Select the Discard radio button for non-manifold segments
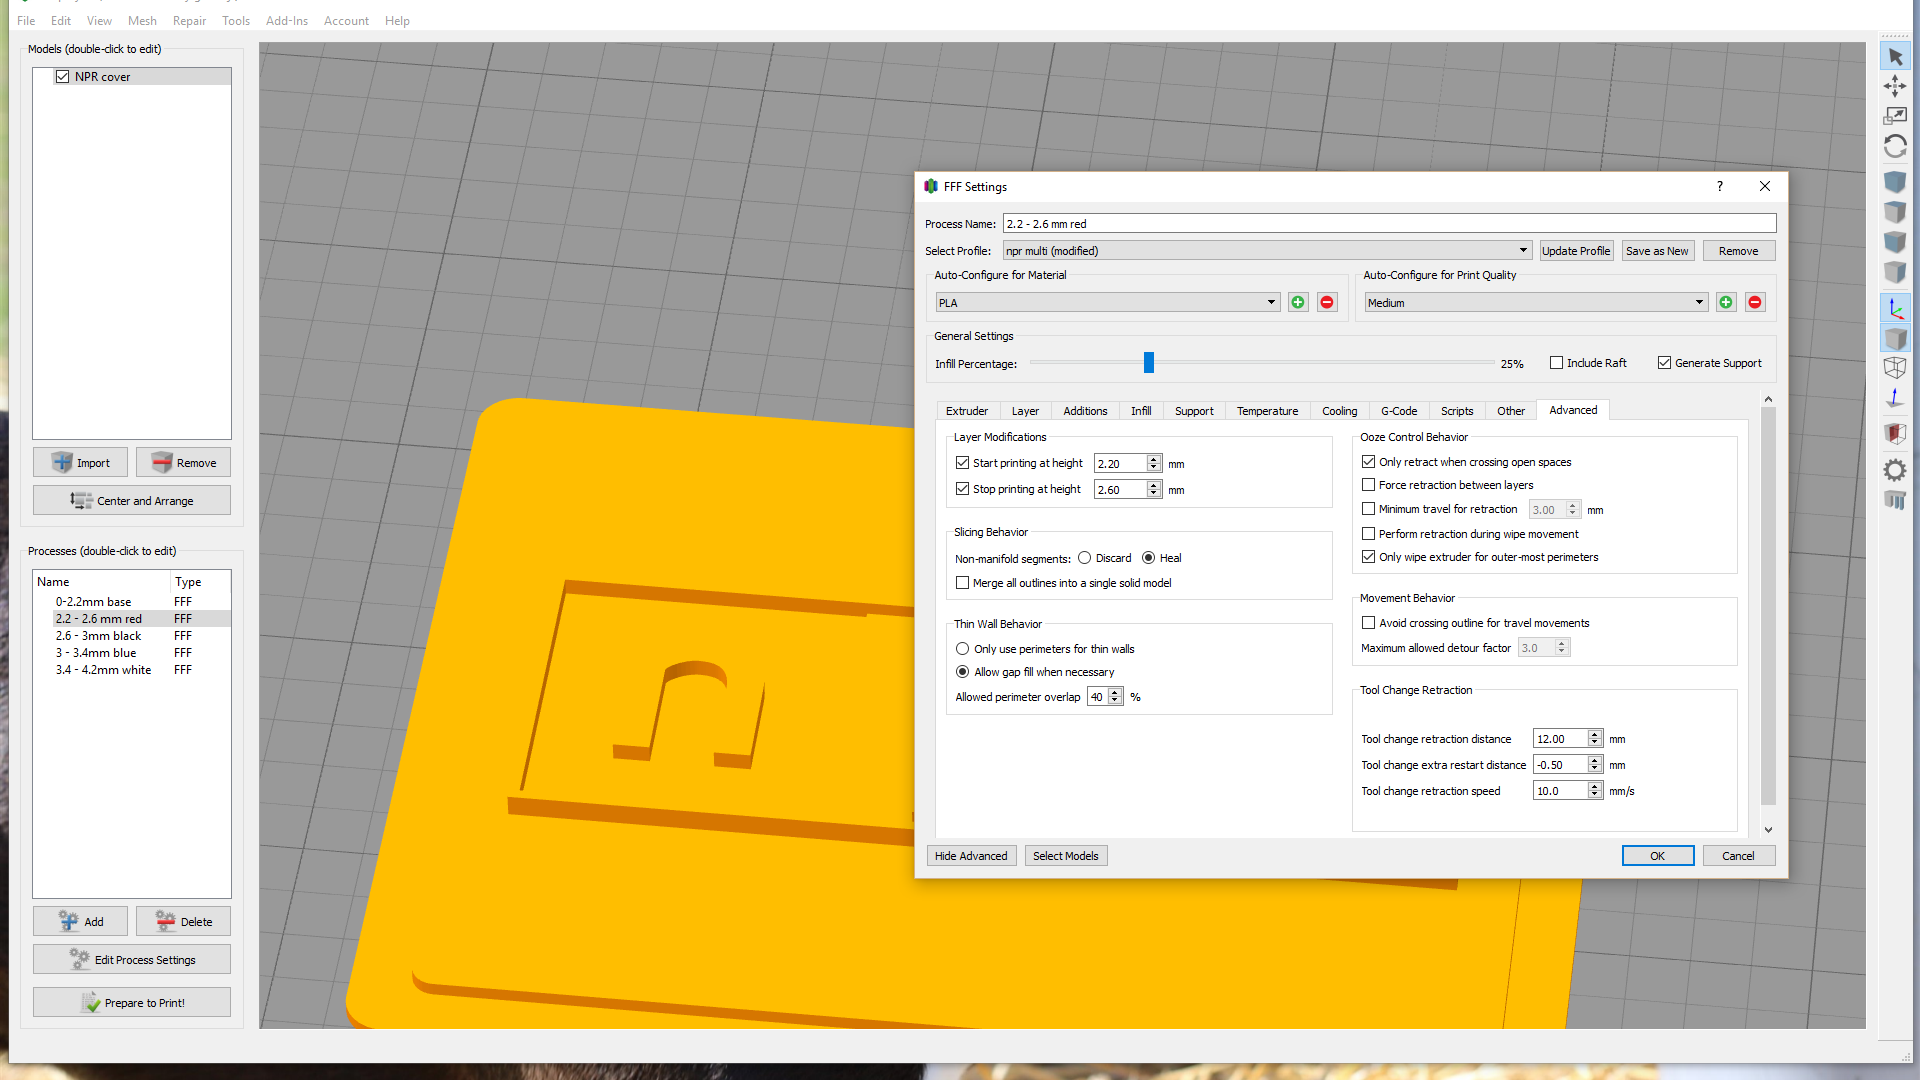This screenshot has width=1920, height=1080. pyautogui.click(x=1086, y=558)
